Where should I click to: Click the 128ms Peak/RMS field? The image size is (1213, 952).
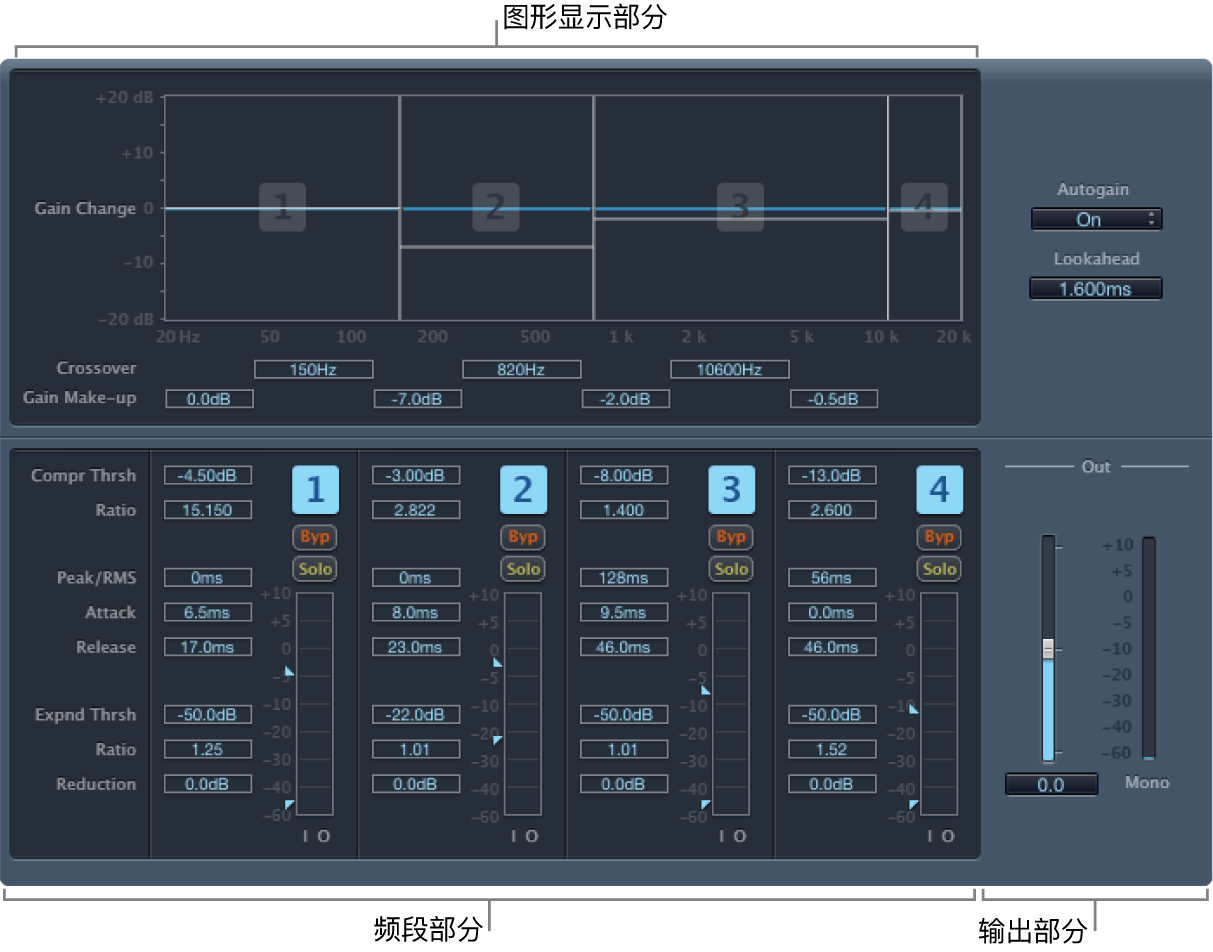[x=624, y=577]
